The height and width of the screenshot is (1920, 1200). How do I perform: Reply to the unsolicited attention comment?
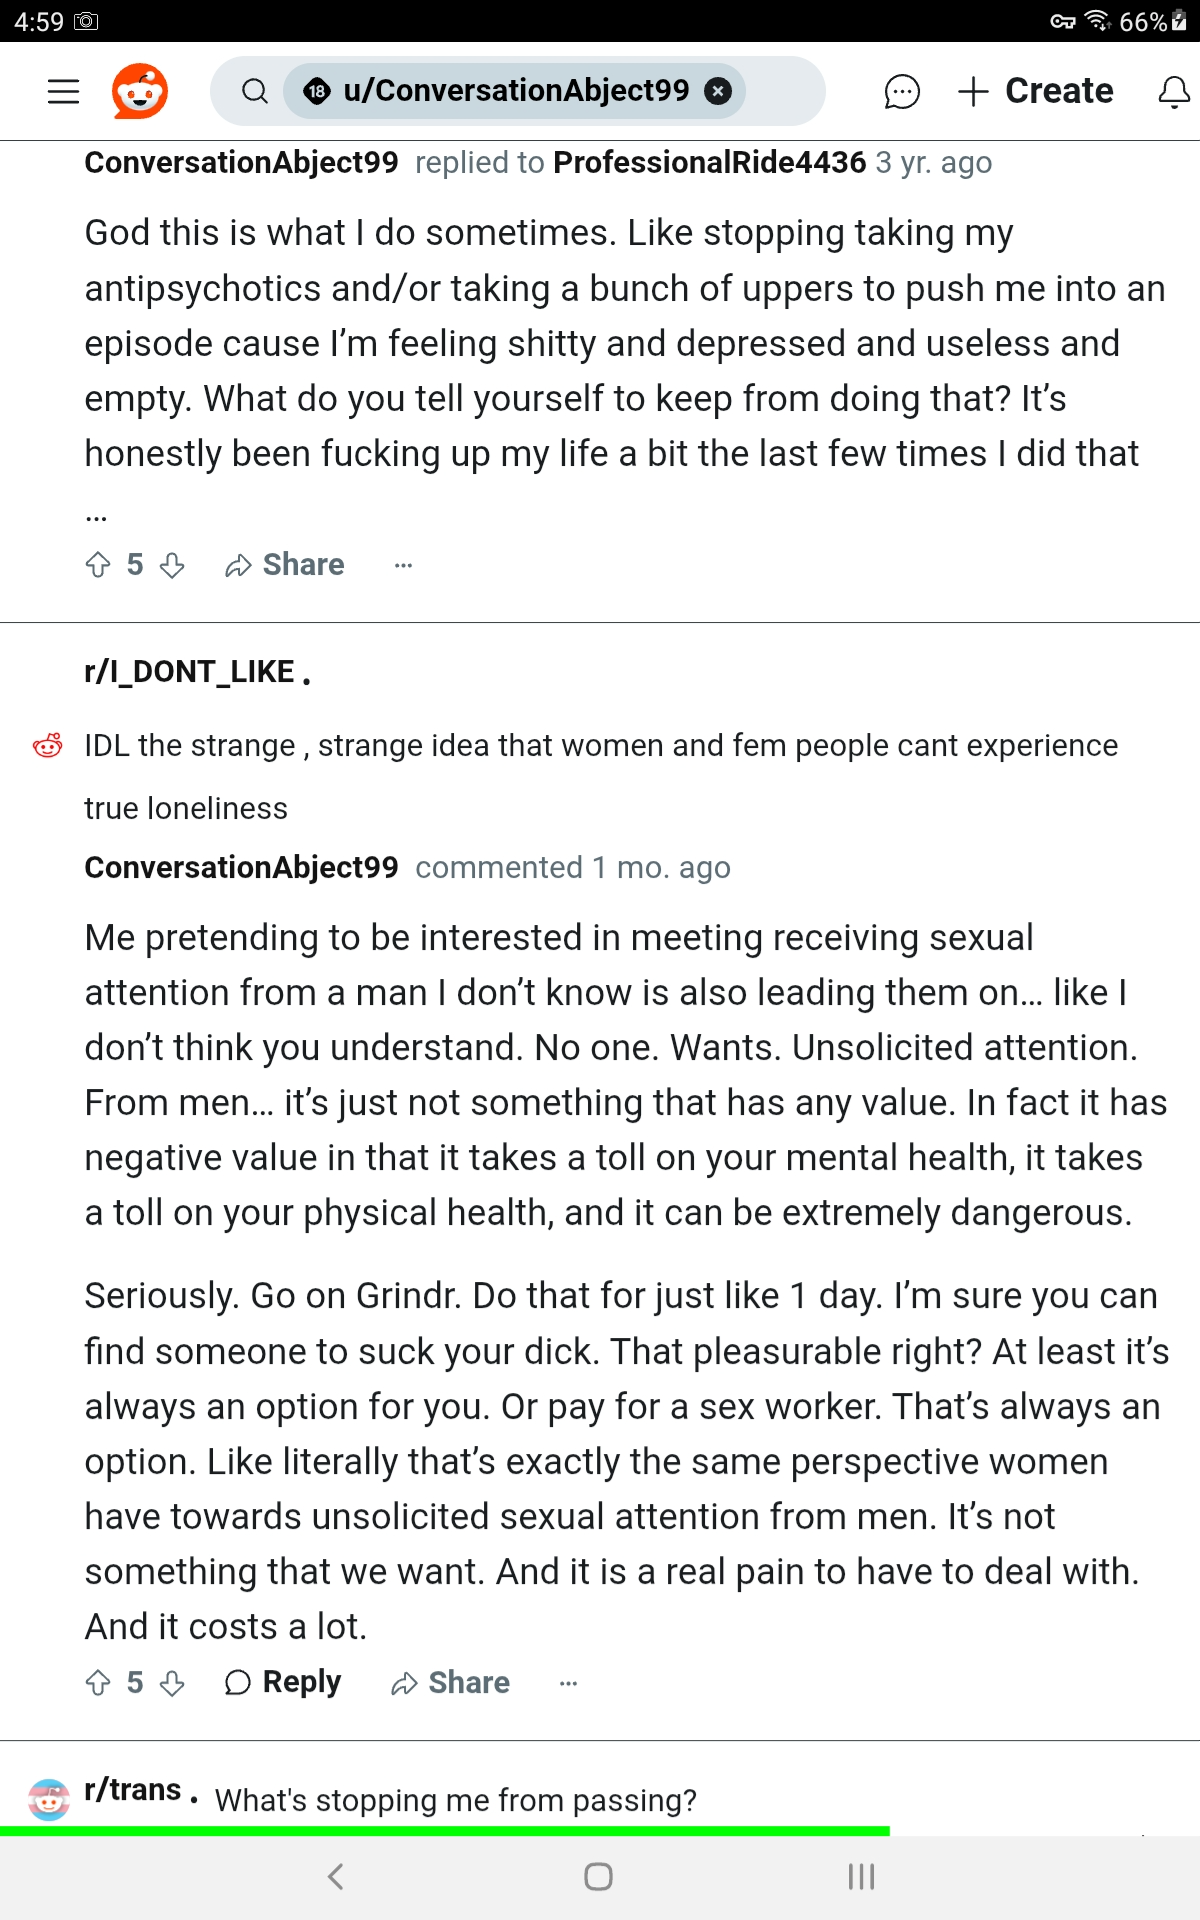(x=283, y=1682)
